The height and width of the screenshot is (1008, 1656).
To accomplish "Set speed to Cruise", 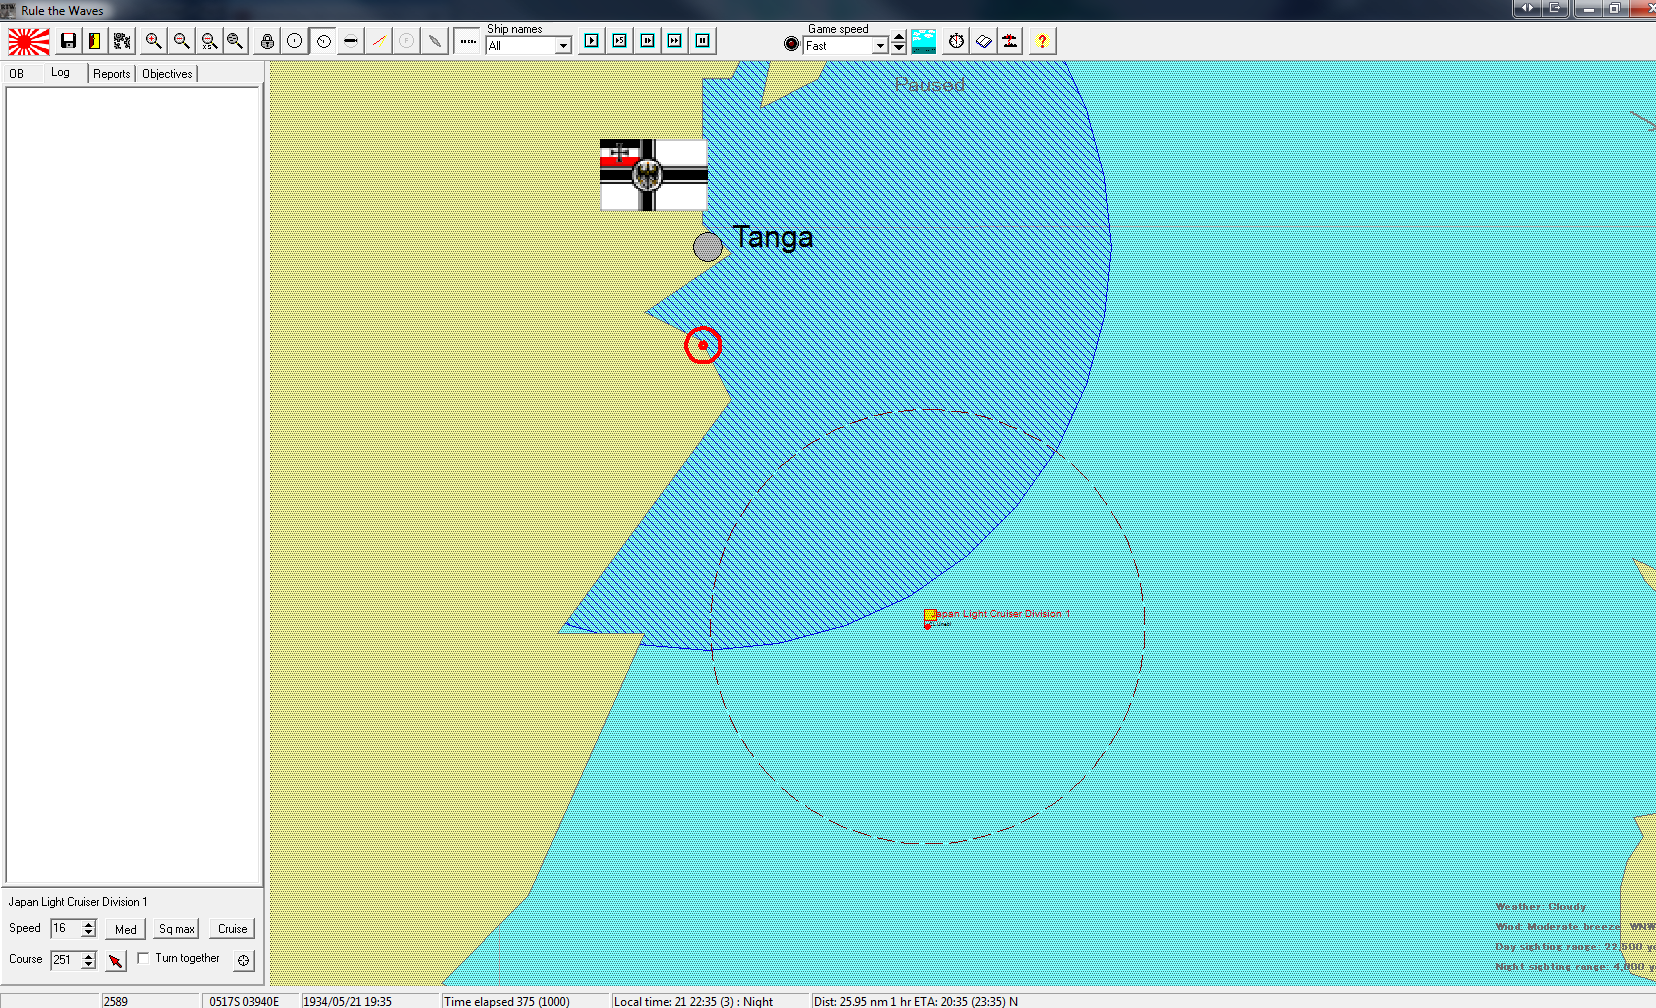I will (232, 929).
